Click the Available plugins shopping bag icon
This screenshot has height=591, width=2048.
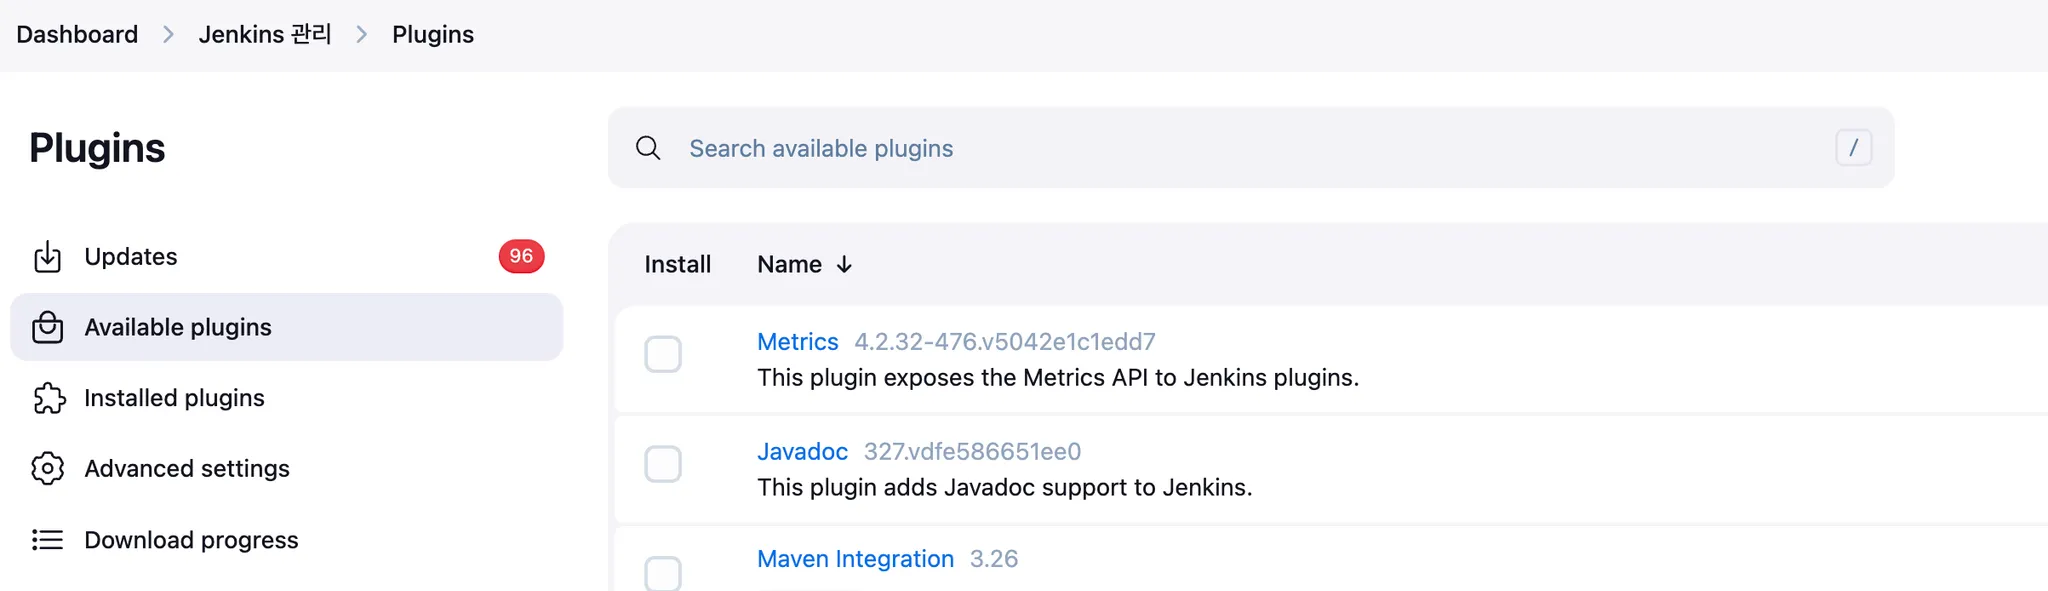tap(47, 327)
